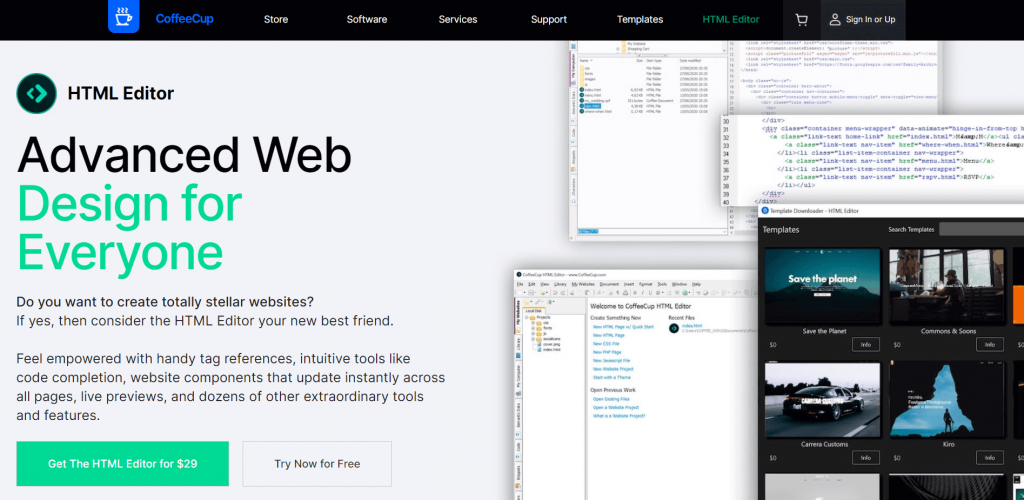This screenshot has width=1024, height=500.
Task: Click the recent file index.html icon
Action: pyautogui.click(x=674, y=328)
